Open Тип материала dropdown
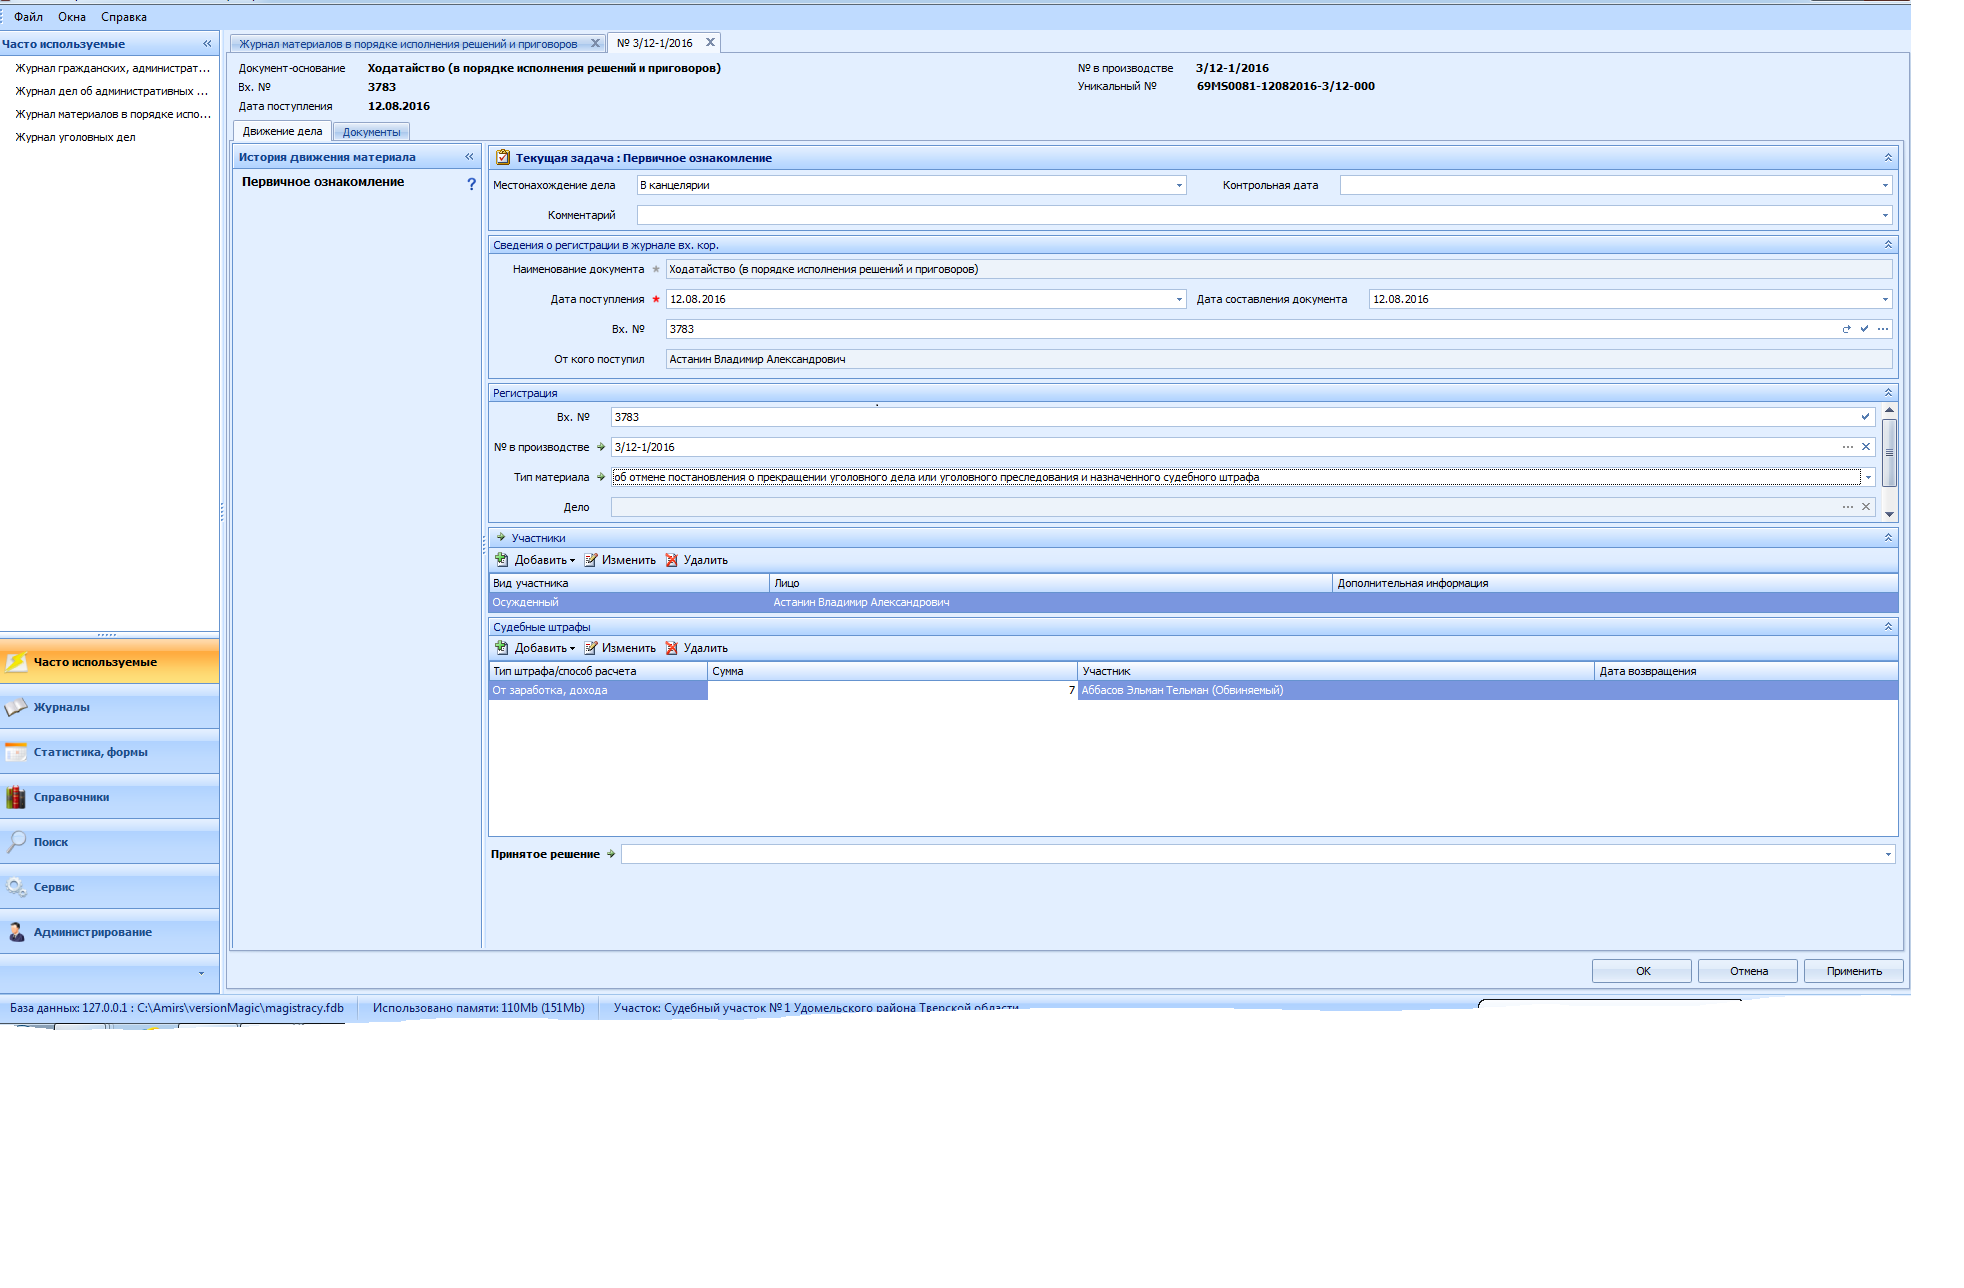 pos(1868,477)
